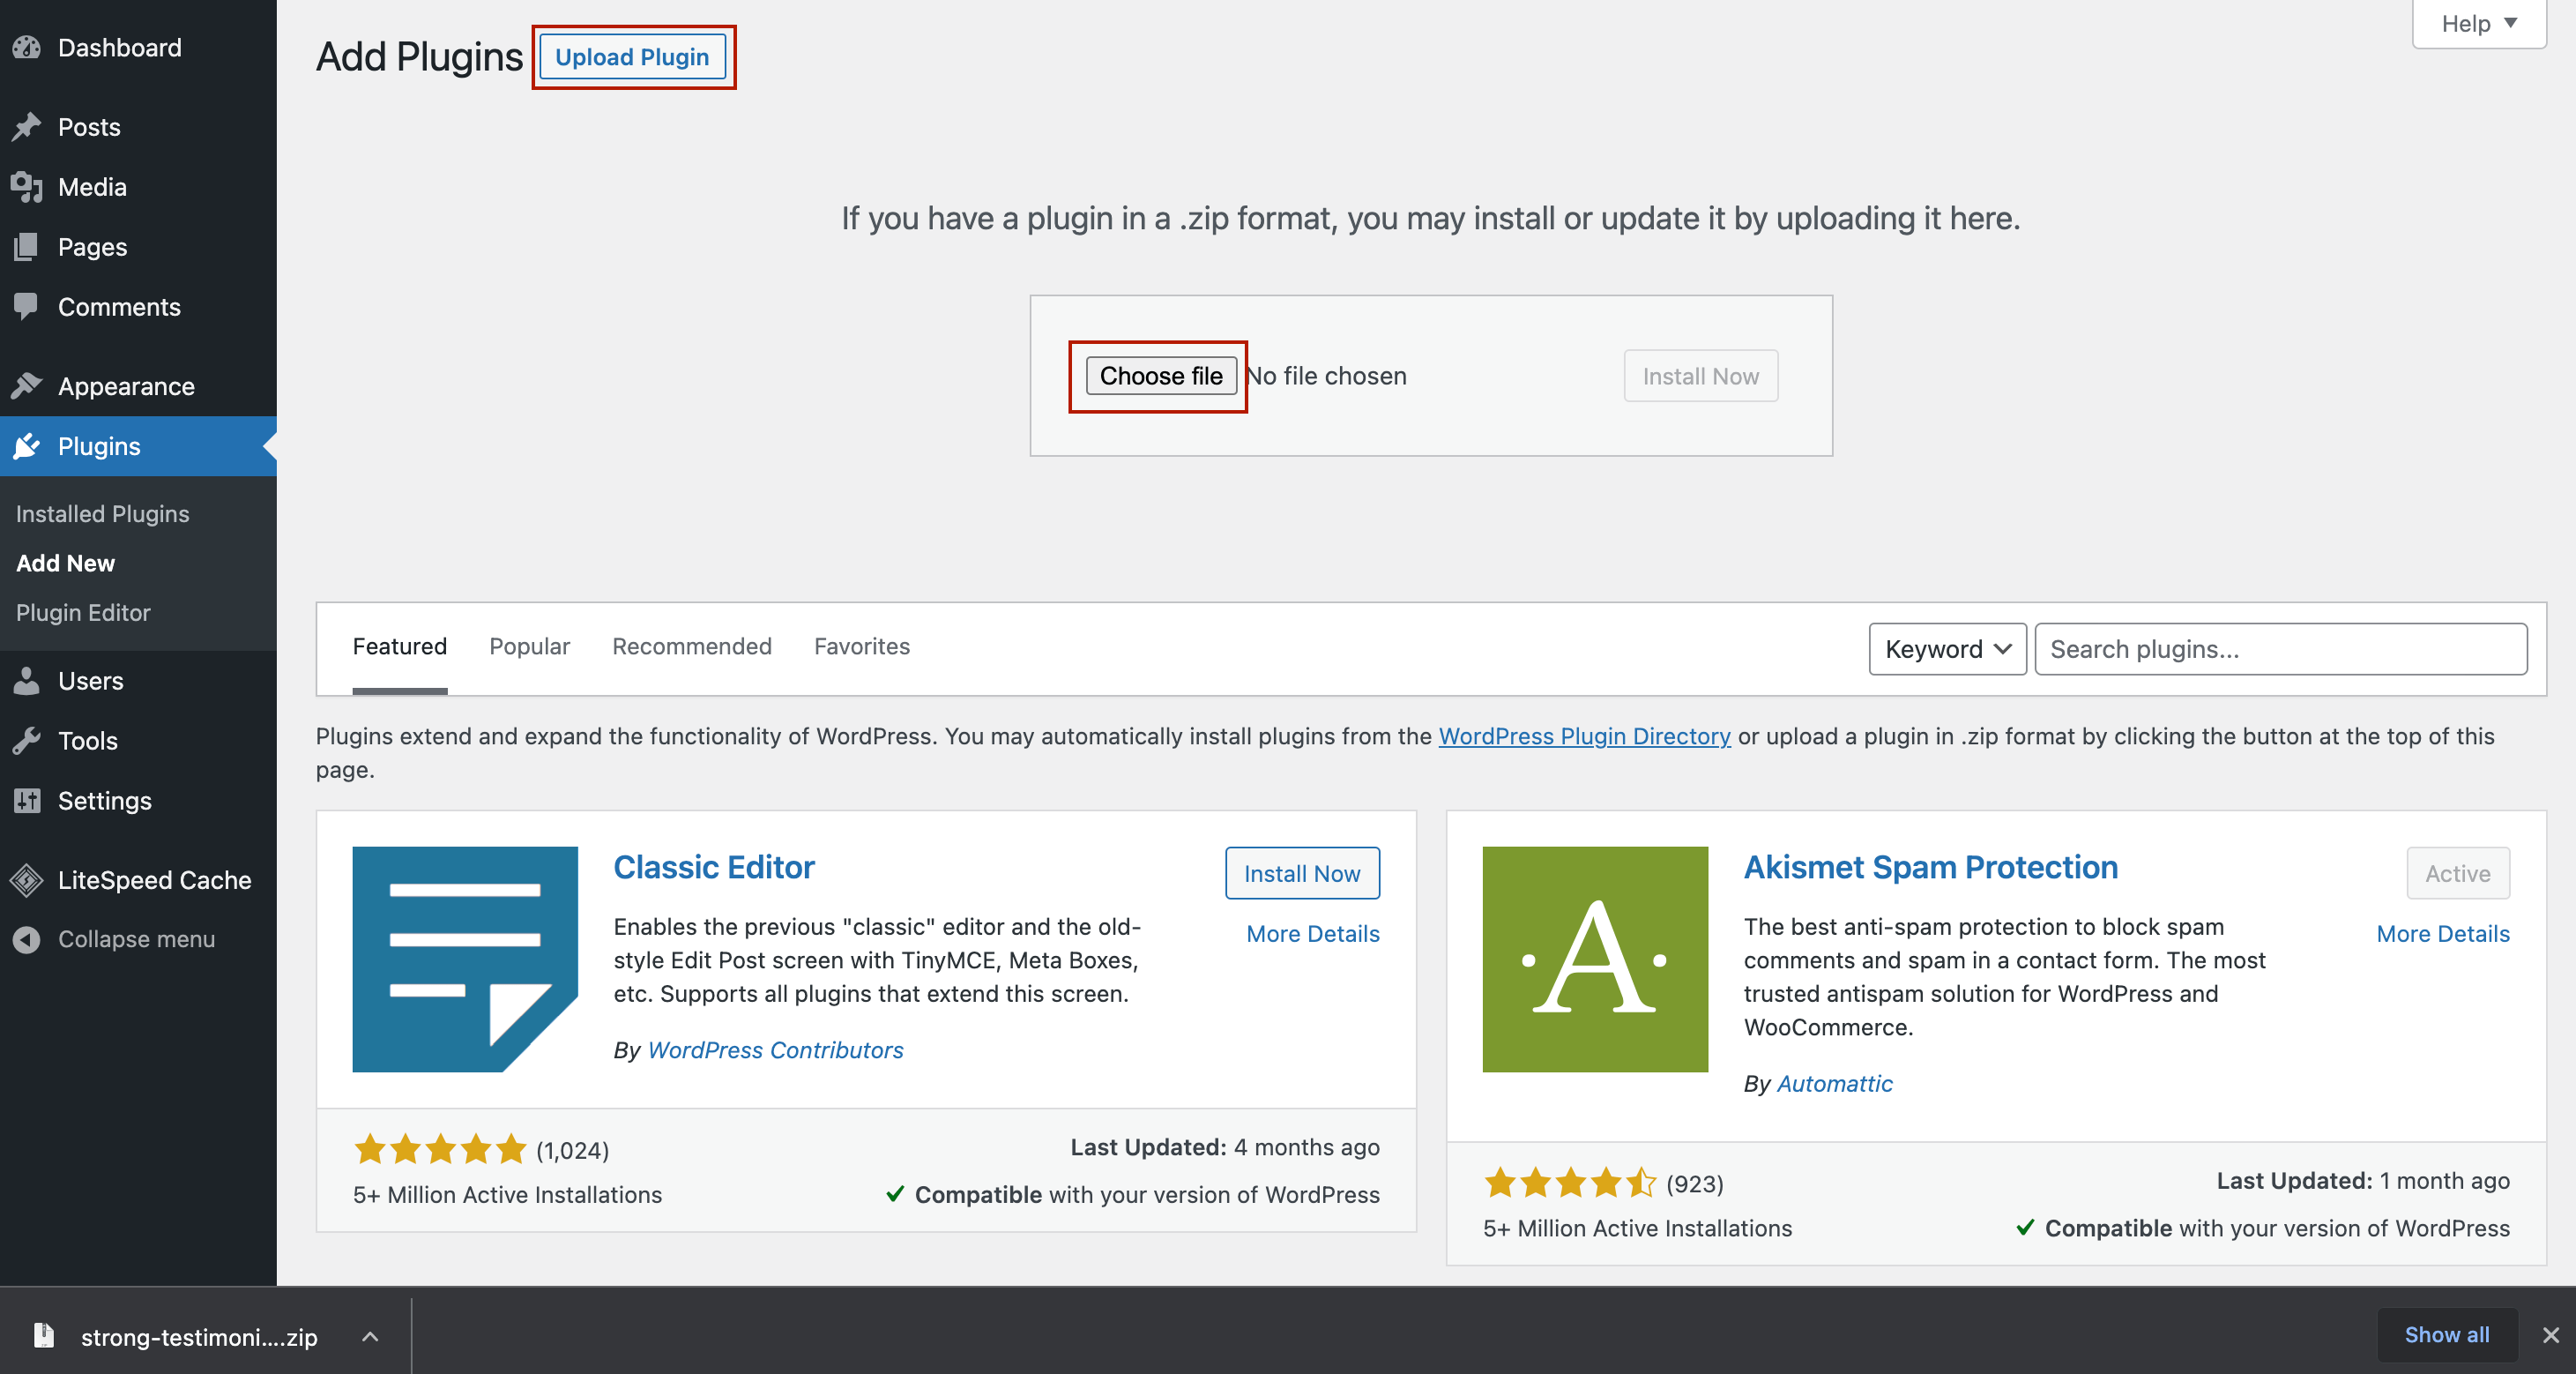Open the Dashboard menu item
This screenshot has width=2576, height=1374.
click(x=120, y=47)
